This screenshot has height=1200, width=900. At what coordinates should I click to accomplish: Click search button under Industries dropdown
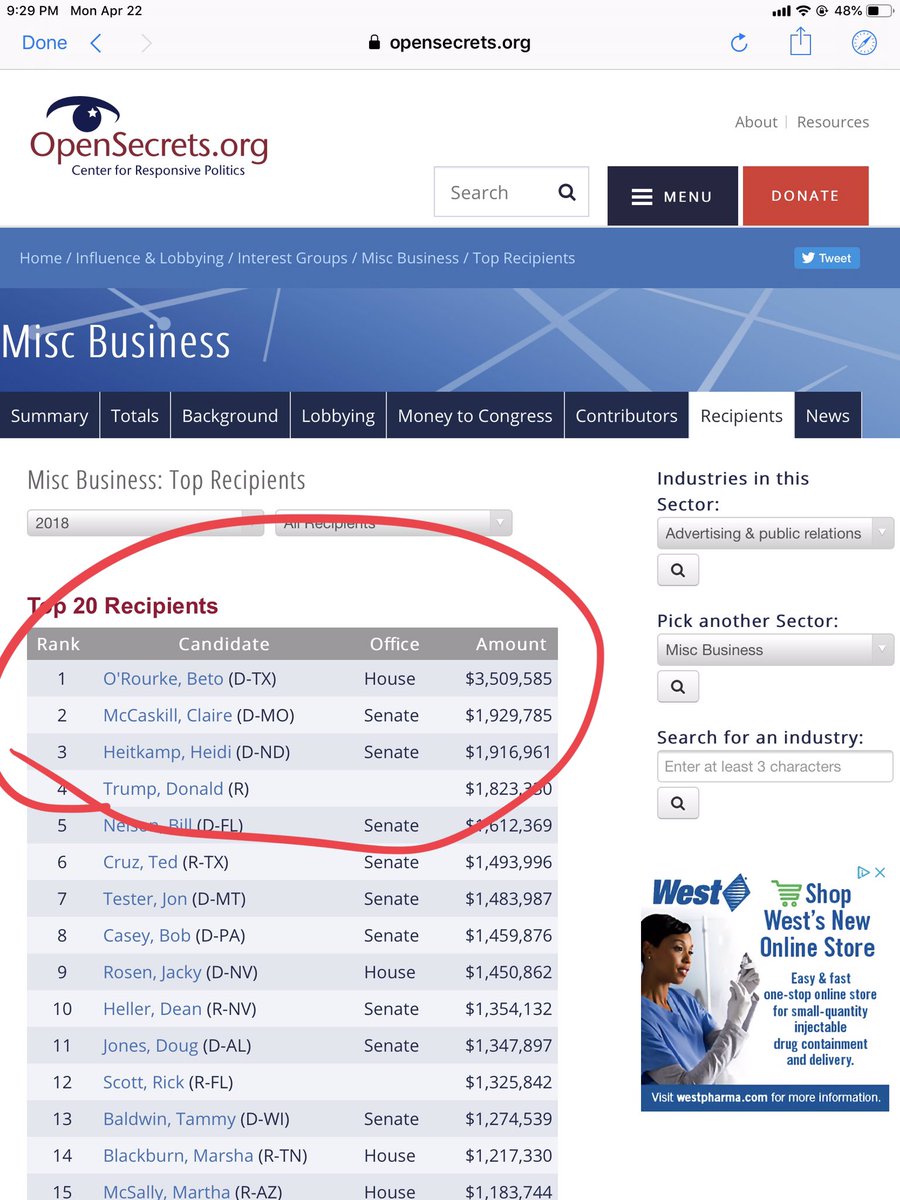click(x=678, y=570)
